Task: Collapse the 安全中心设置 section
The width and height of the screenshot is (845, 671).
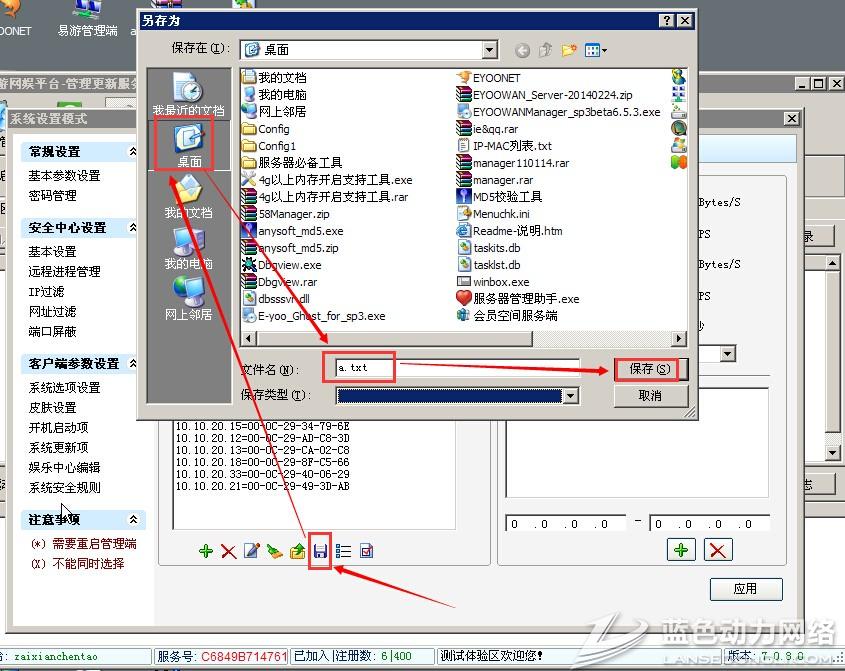Action: point(133,228)
